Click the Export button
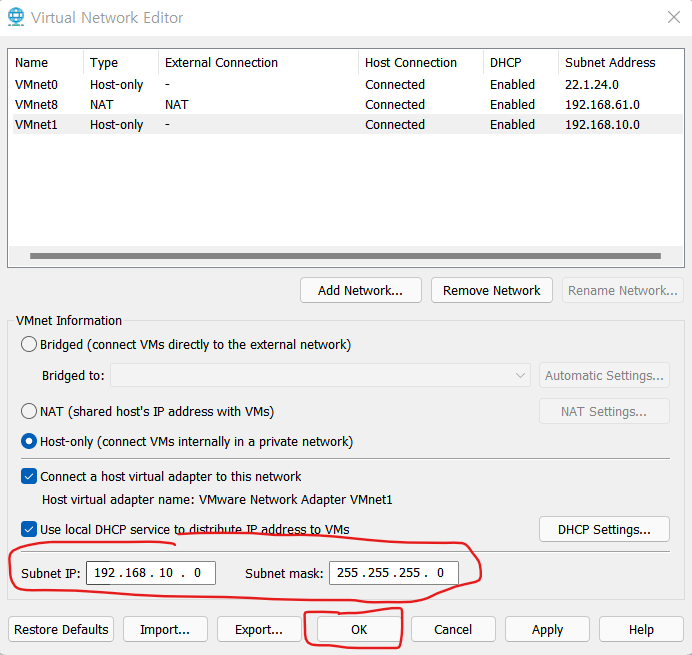Image resolution: width=692 pixels, height=655 pixels. (259, 629)
